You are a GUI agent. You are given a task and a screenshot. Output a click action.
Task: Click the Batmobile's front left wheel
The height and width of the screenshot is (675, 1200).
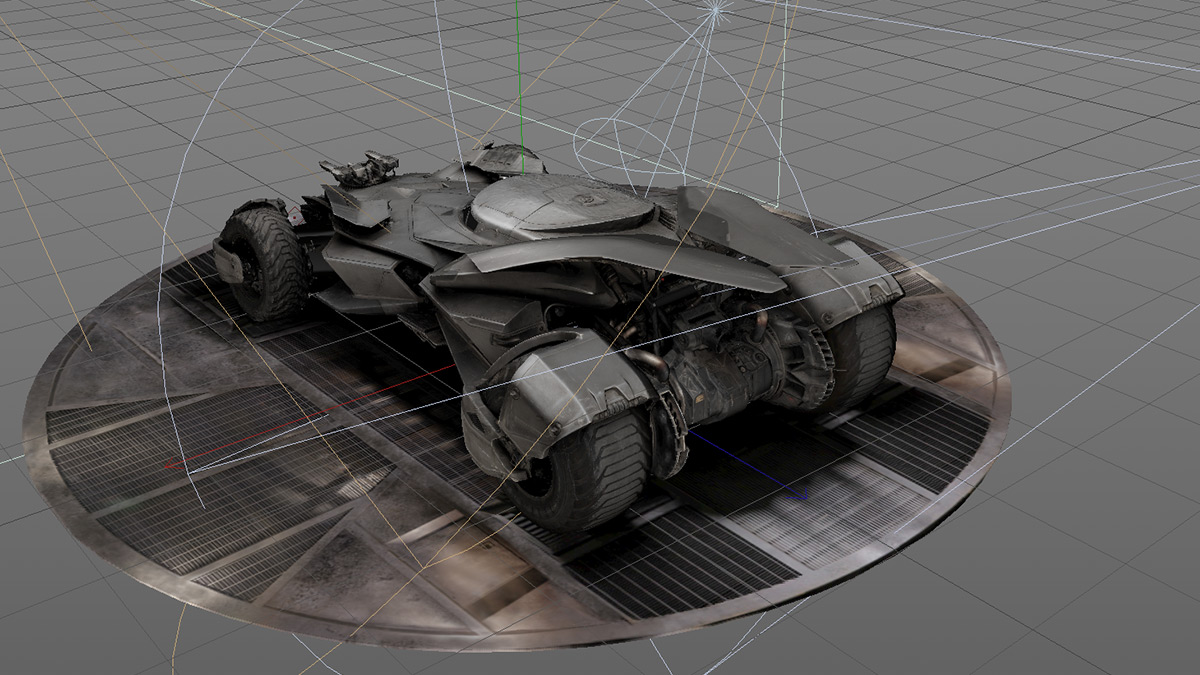(263, 262)
